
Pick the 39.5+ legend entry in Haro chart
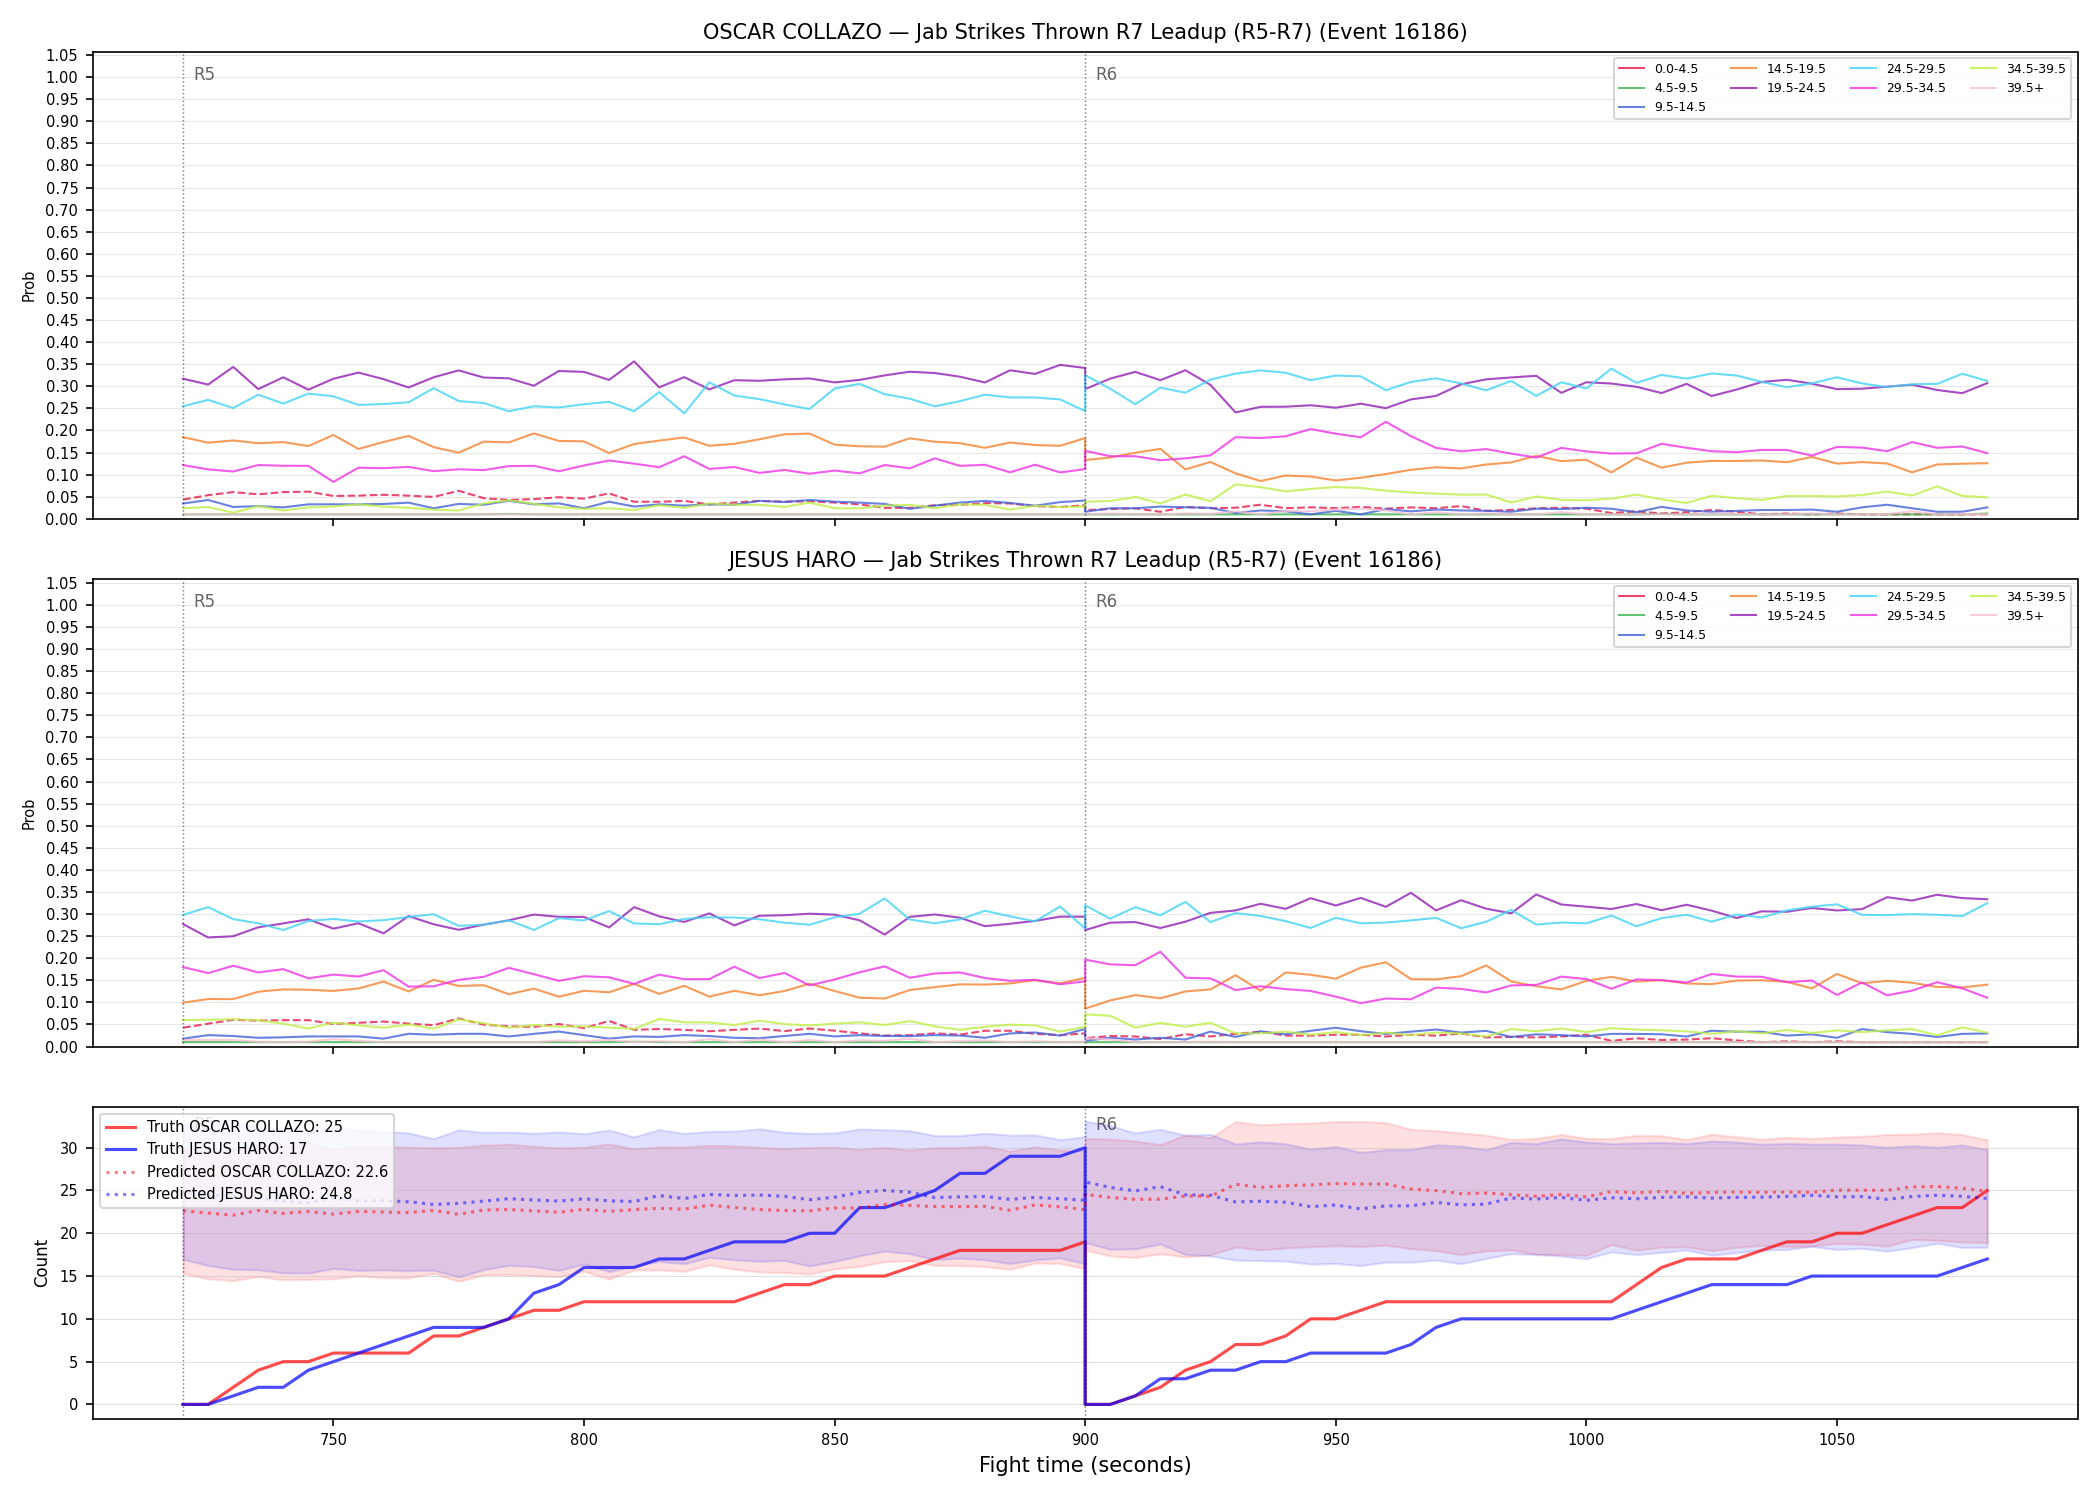point(2008,616)
